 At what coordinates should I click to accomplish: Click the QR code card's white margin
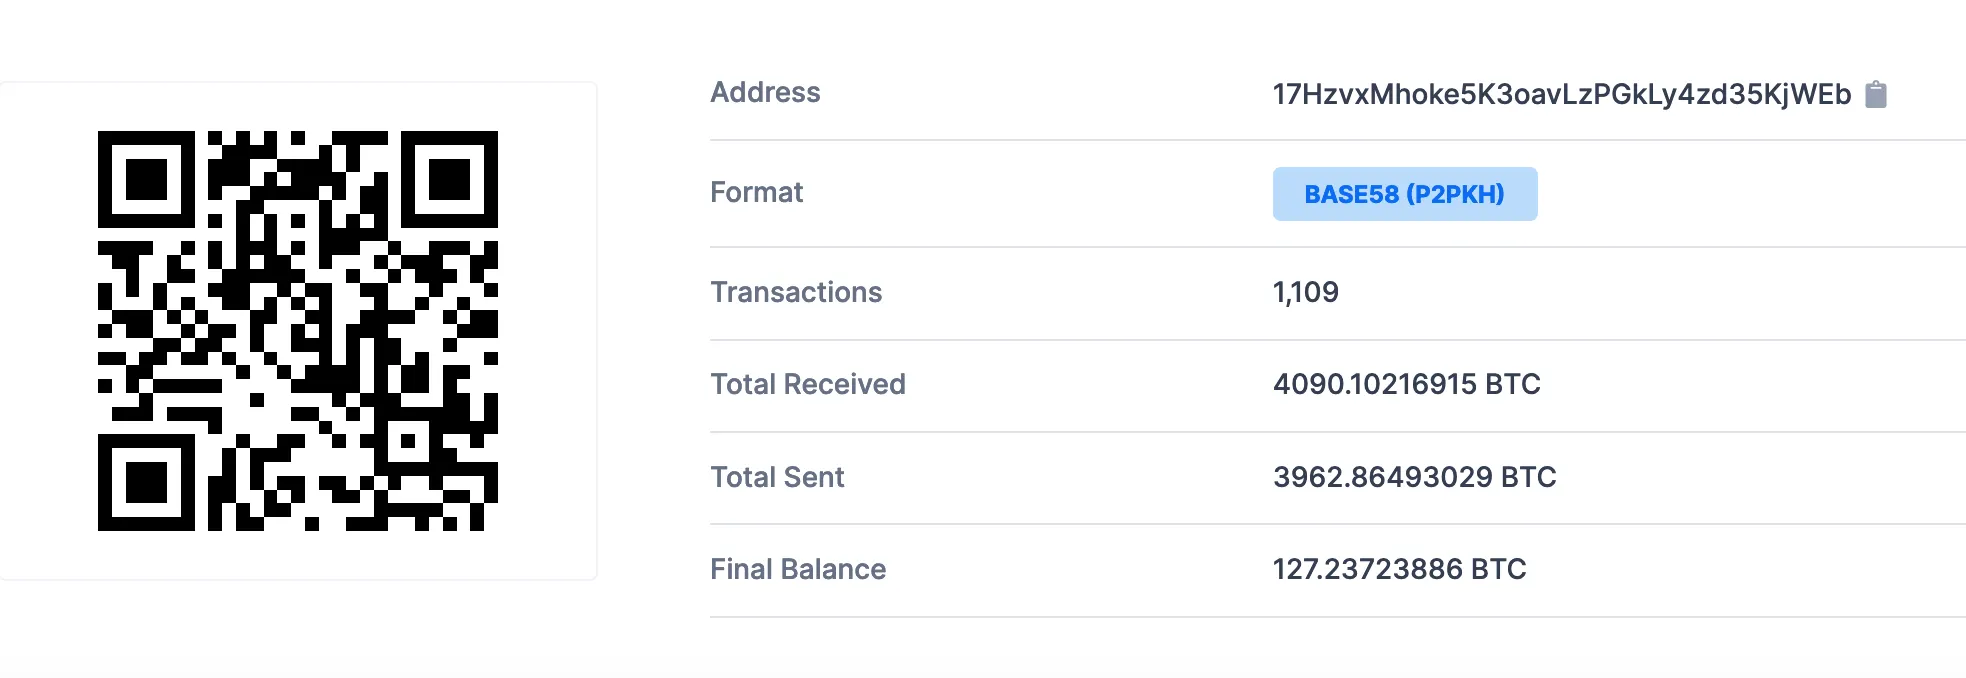(48, 331)
